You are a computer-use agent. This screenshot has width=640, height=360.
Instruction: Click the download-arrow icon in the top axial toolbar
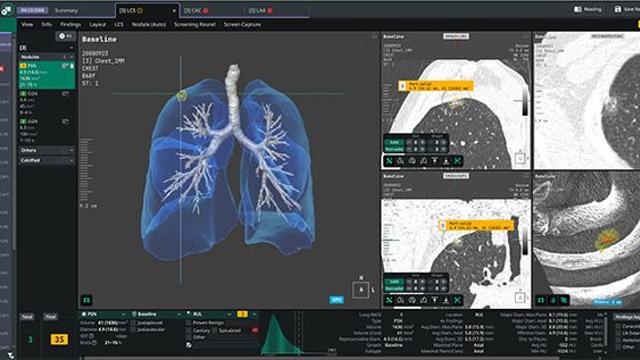(x=446, y=161)
